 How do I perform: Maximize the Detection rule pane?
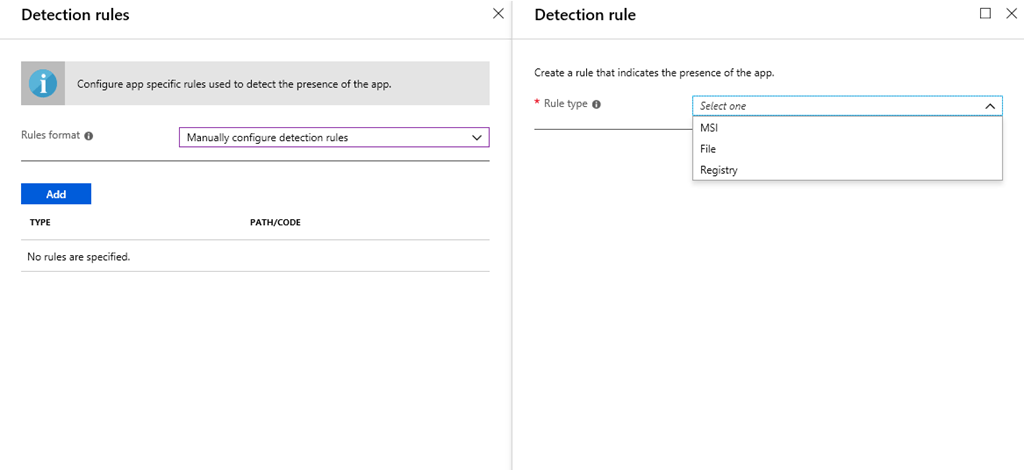coord(985,14)
